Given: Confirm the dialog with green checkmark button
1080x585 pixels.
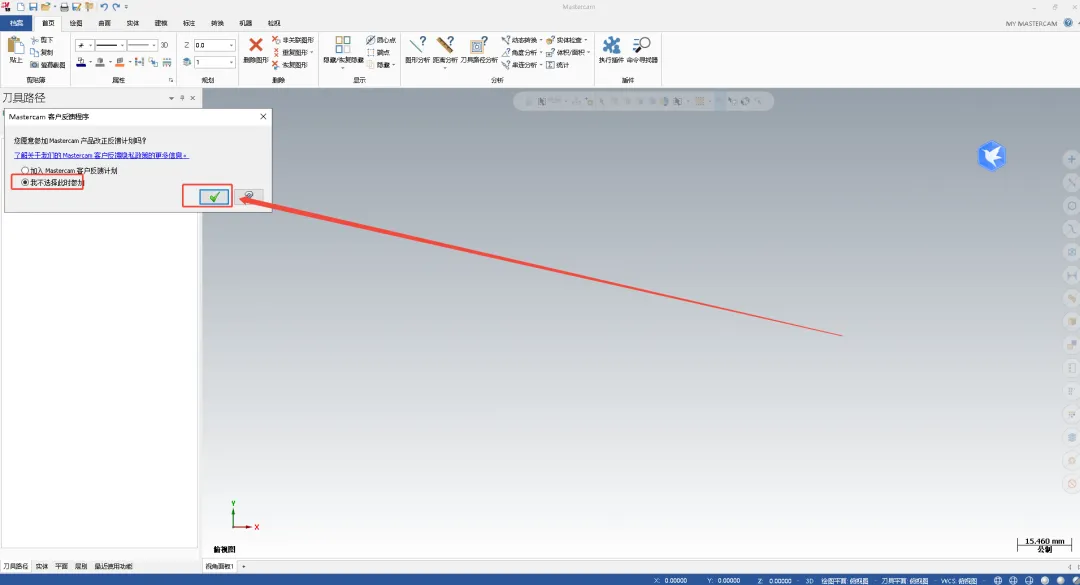Looking at the screenshot, I should click(214, 197).
